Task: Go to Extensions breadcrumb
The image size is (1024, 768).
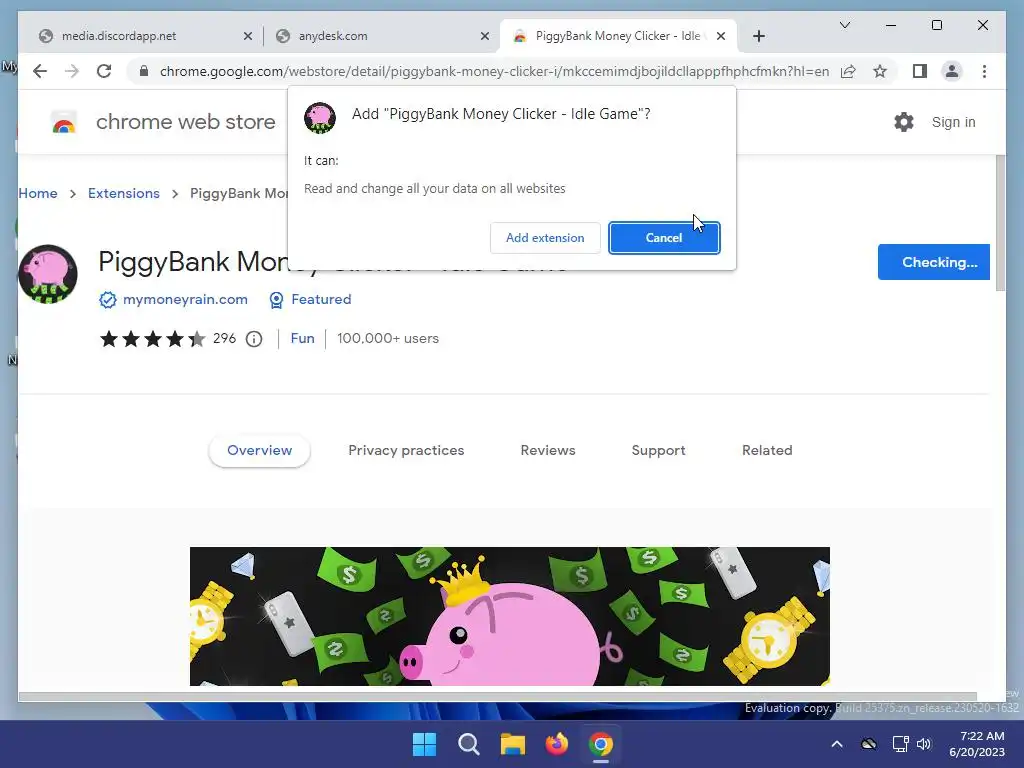Action: (123, 193)
